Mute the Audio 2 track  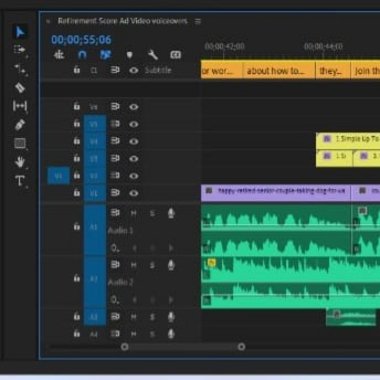point(133,265)
